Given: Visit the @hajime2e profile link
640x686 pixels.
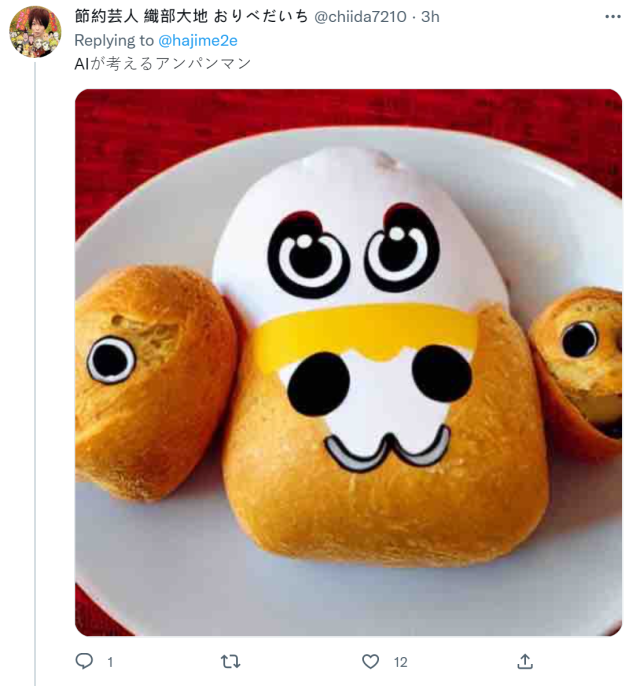Looking at the screenshot, I should click(198, 40).
